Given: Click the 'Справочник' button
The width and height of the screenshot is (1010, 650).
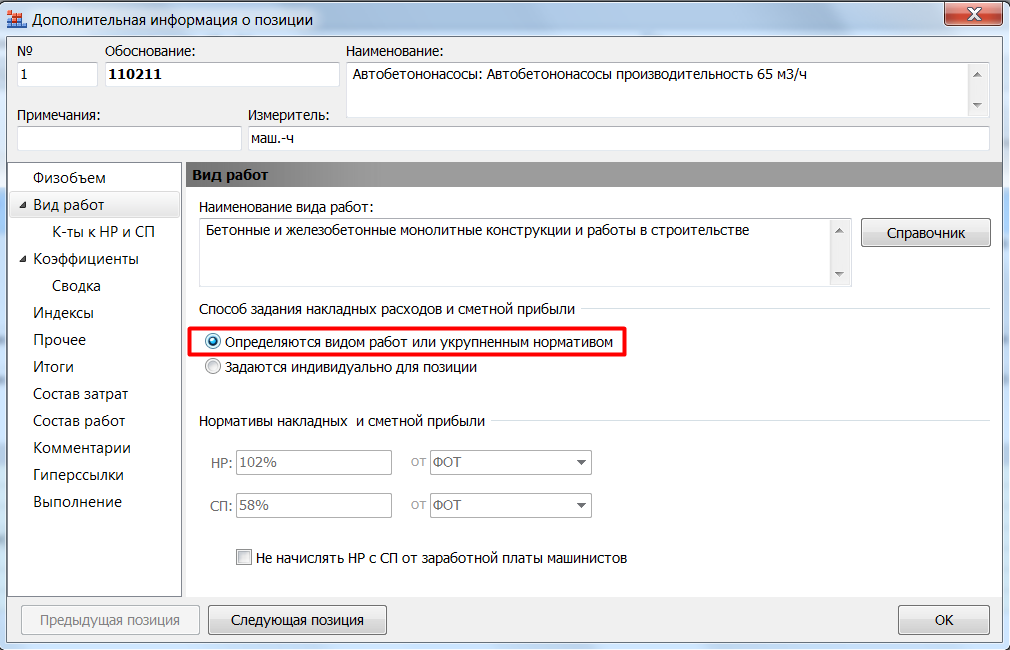Looking at the screenshot, I should tap(925, 233).
